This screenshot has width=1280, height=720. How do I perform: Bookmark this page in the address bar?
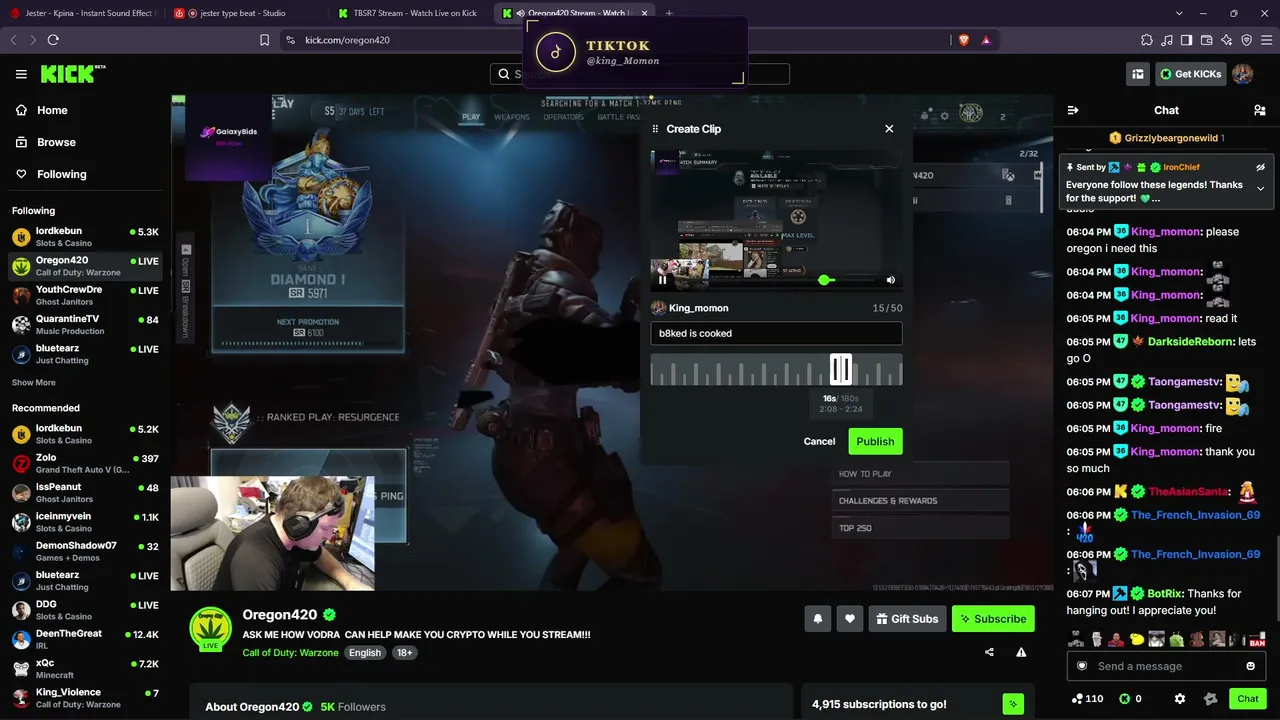click(264, 40)
